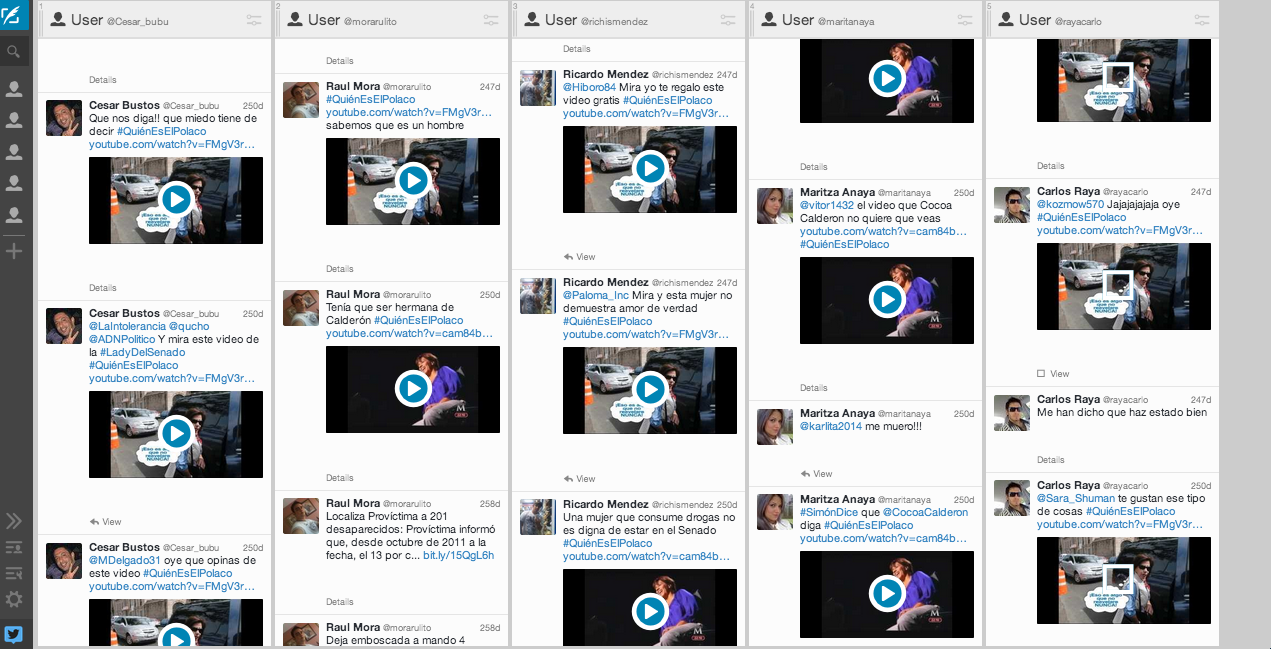Open the sidebar list icon below the Lists icon
The image size is (1271, 649).
14,573
